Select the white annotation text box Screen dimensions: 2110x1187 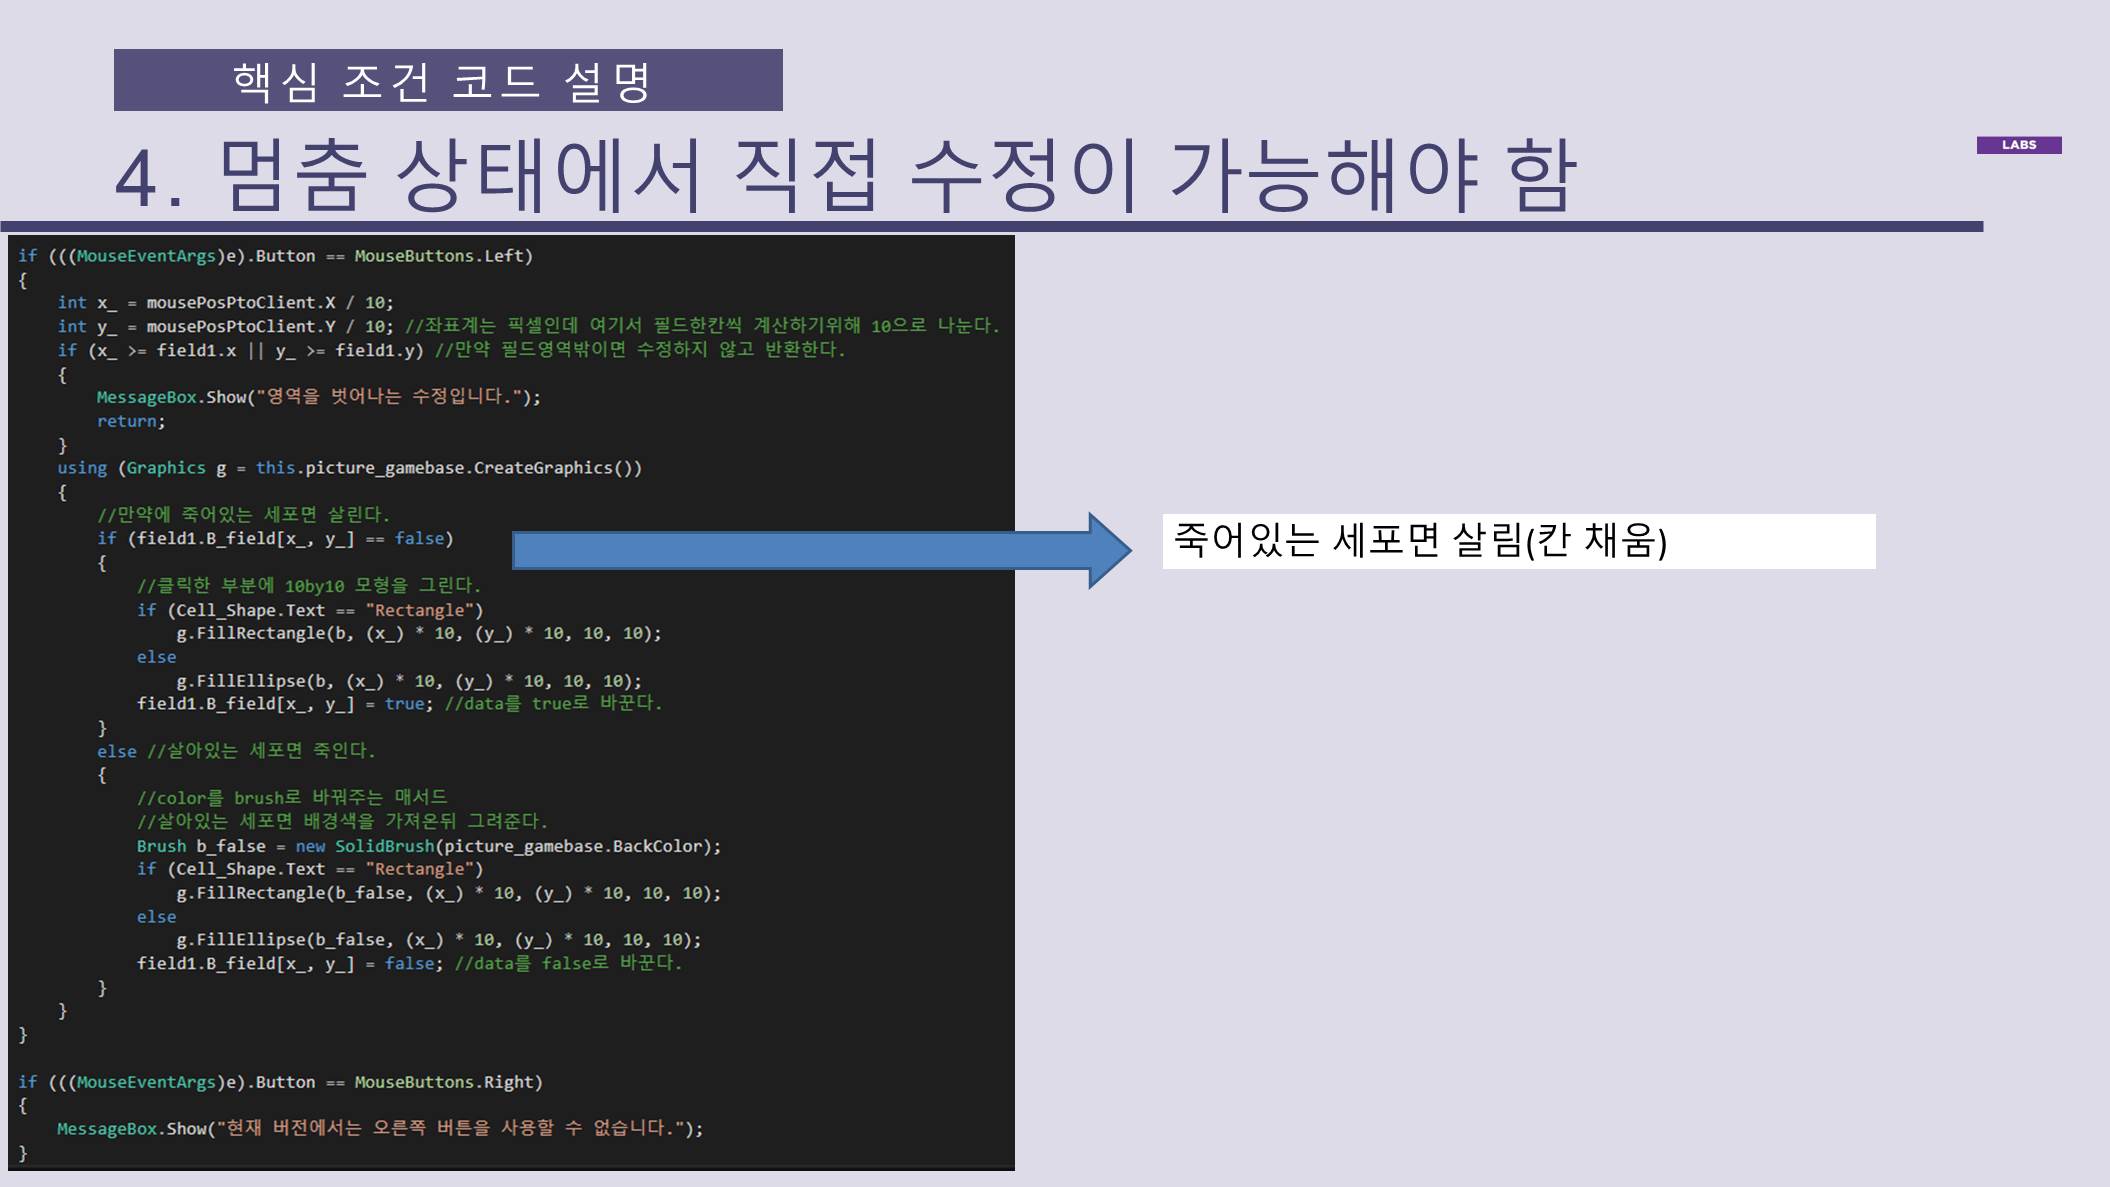pos(1517,541)
